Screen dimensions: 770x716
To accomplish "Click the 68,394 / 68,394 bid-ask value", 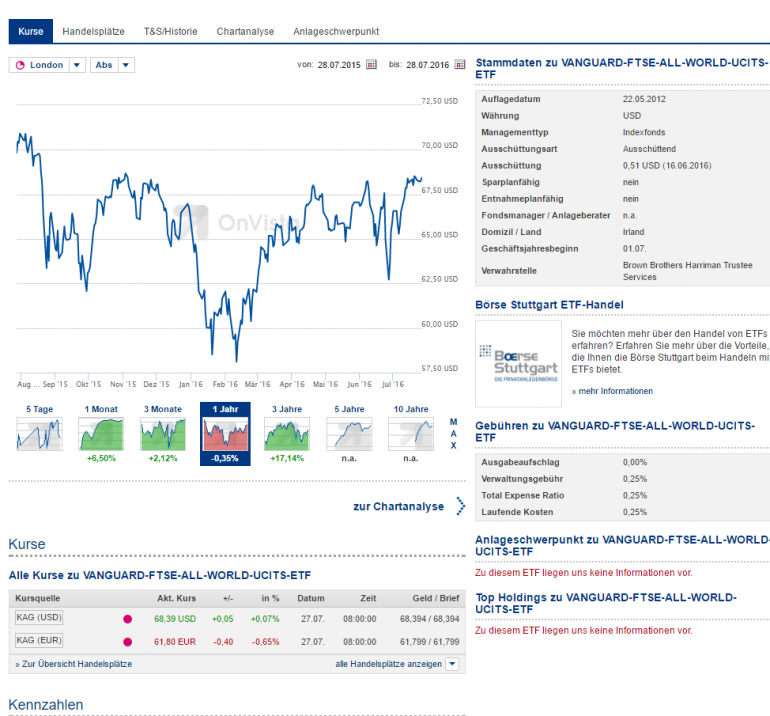I will click(x=430, y=619).
